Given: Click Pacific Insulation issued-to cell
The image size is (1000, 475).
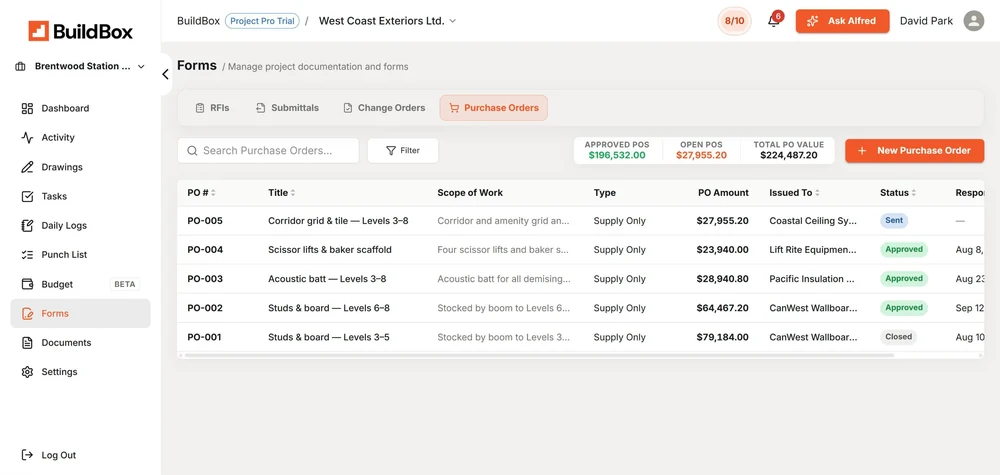Looking at the screenshot, I should pyautogui.click(x=812, y=279).
